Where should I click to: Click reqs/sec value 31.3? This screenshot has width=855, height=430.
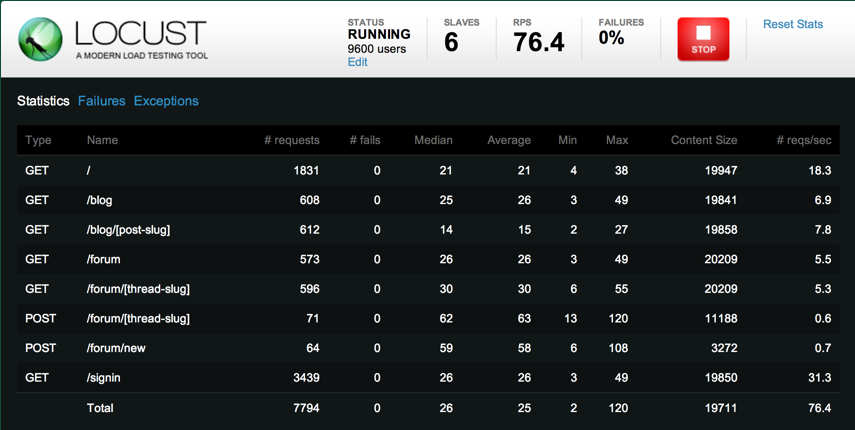click(820, 378)
